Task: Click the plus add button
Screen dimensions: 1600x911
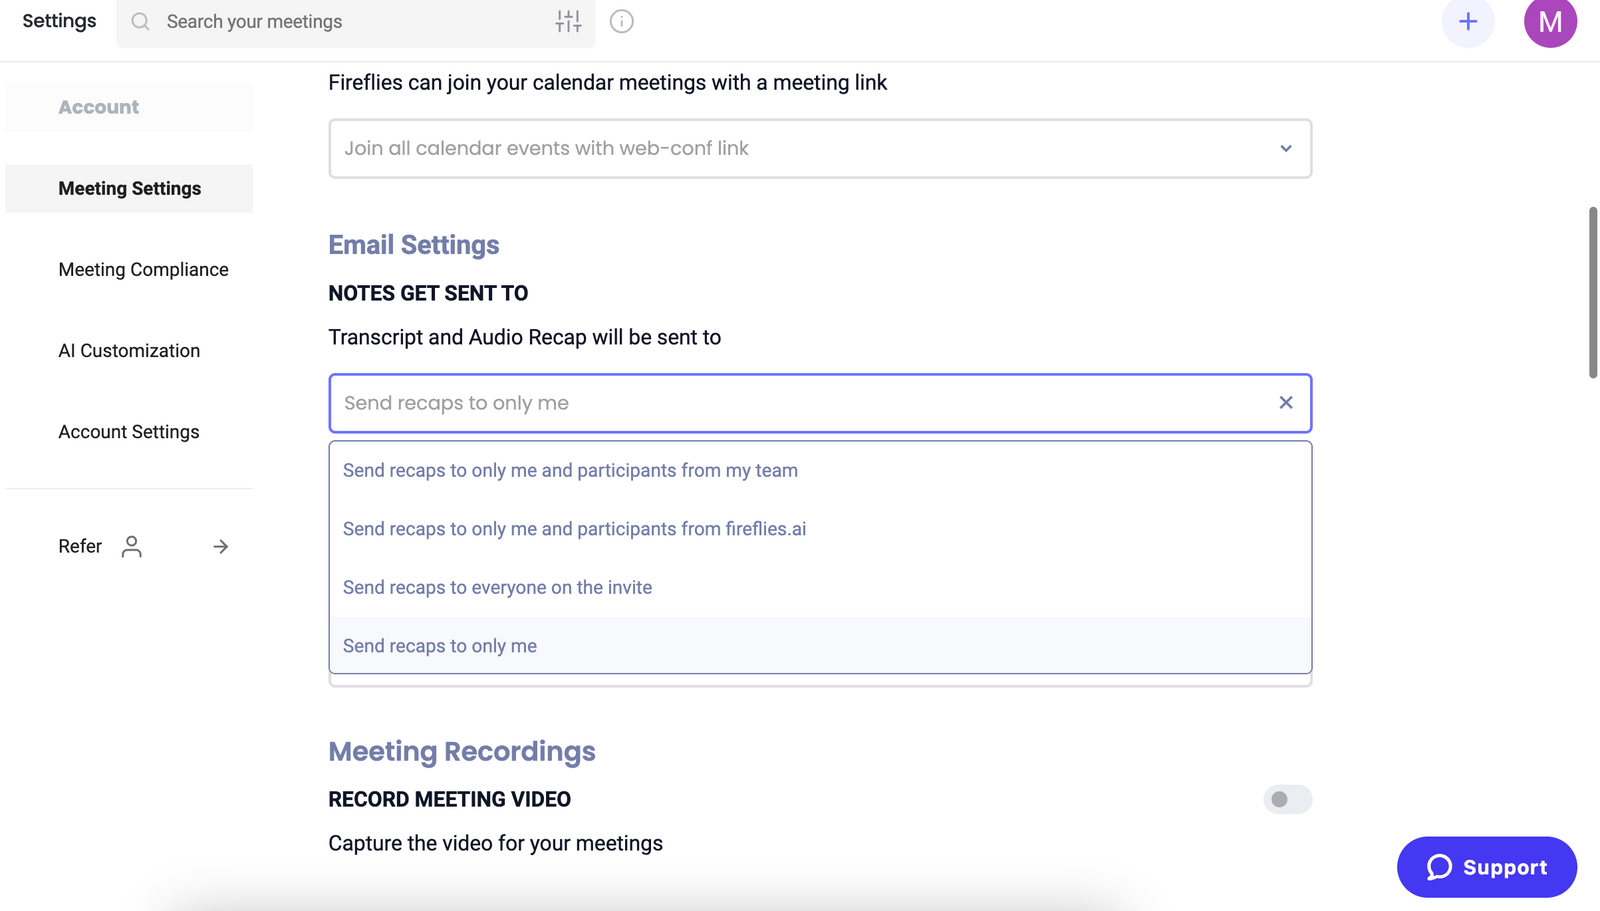Action: pos(1467,22)
